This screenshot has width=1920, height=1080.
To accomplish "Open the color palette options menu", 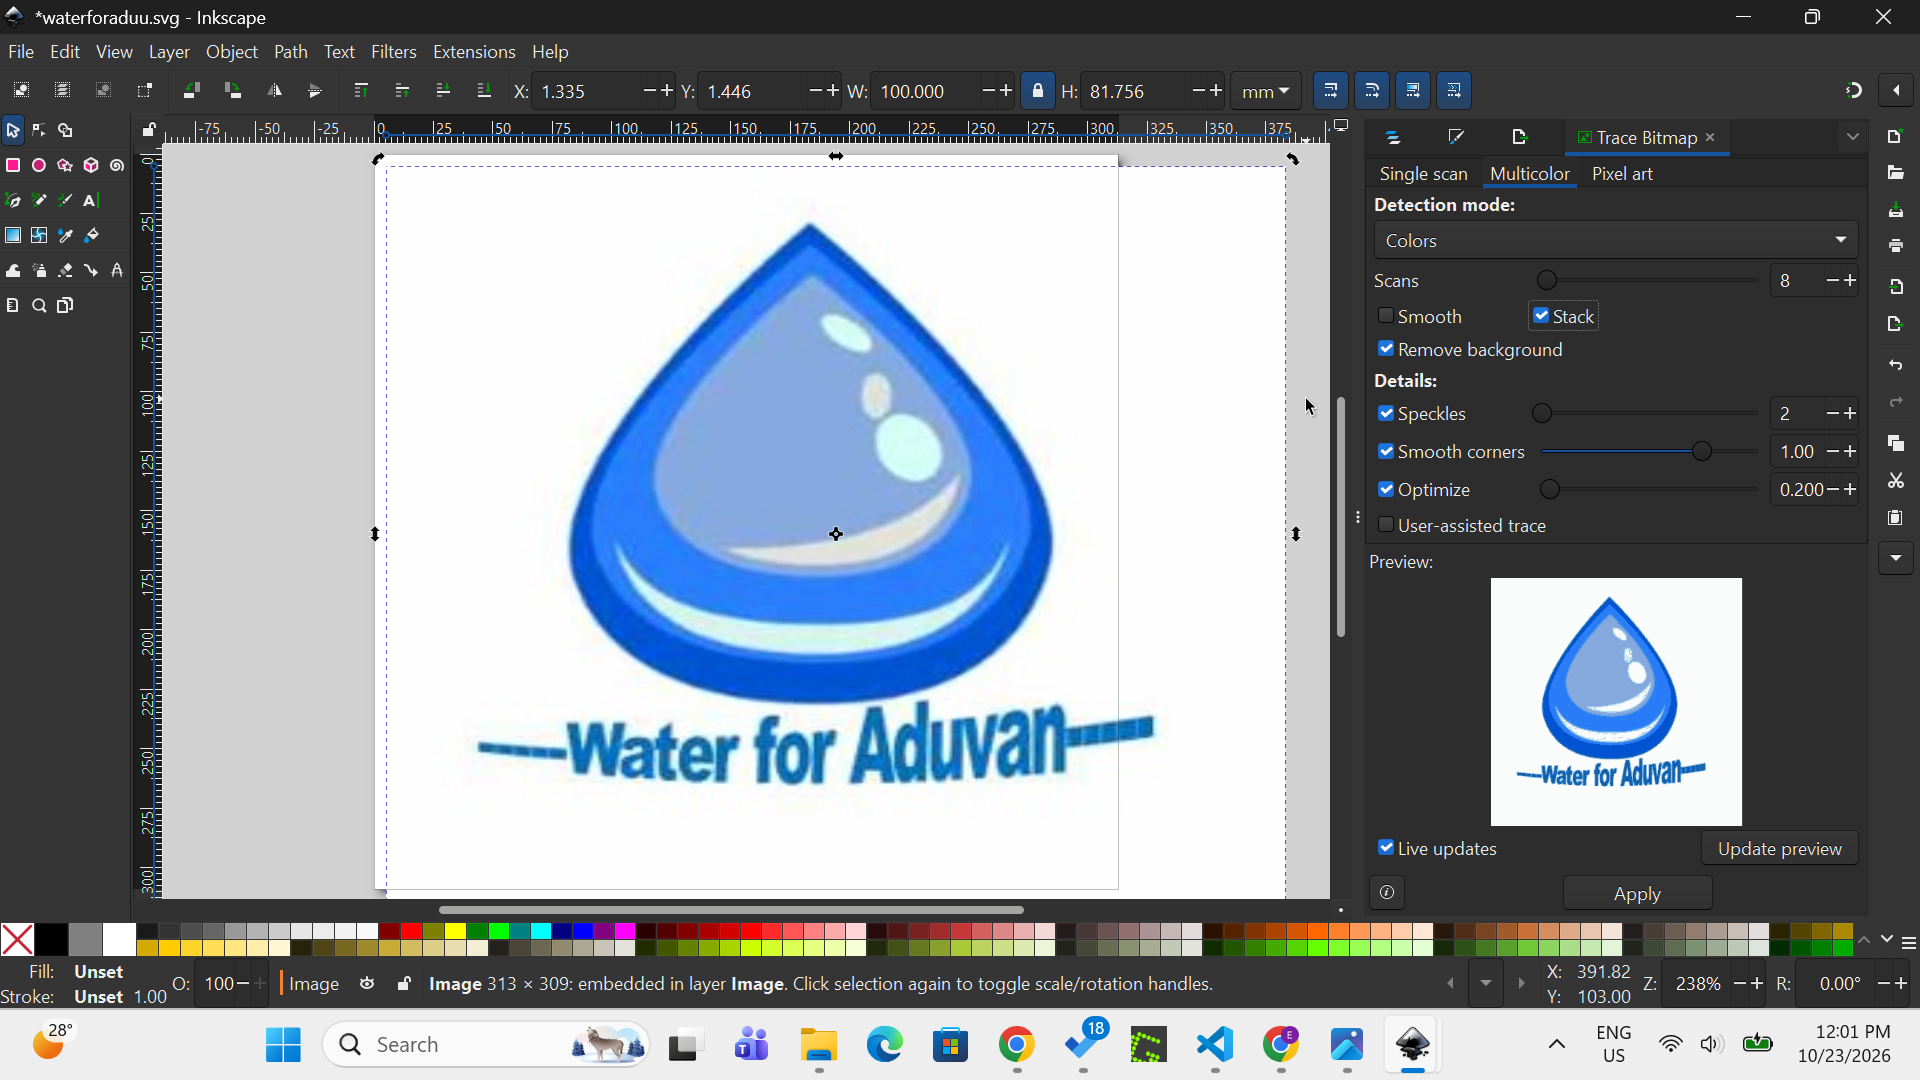I will (x=1909, y=943).
